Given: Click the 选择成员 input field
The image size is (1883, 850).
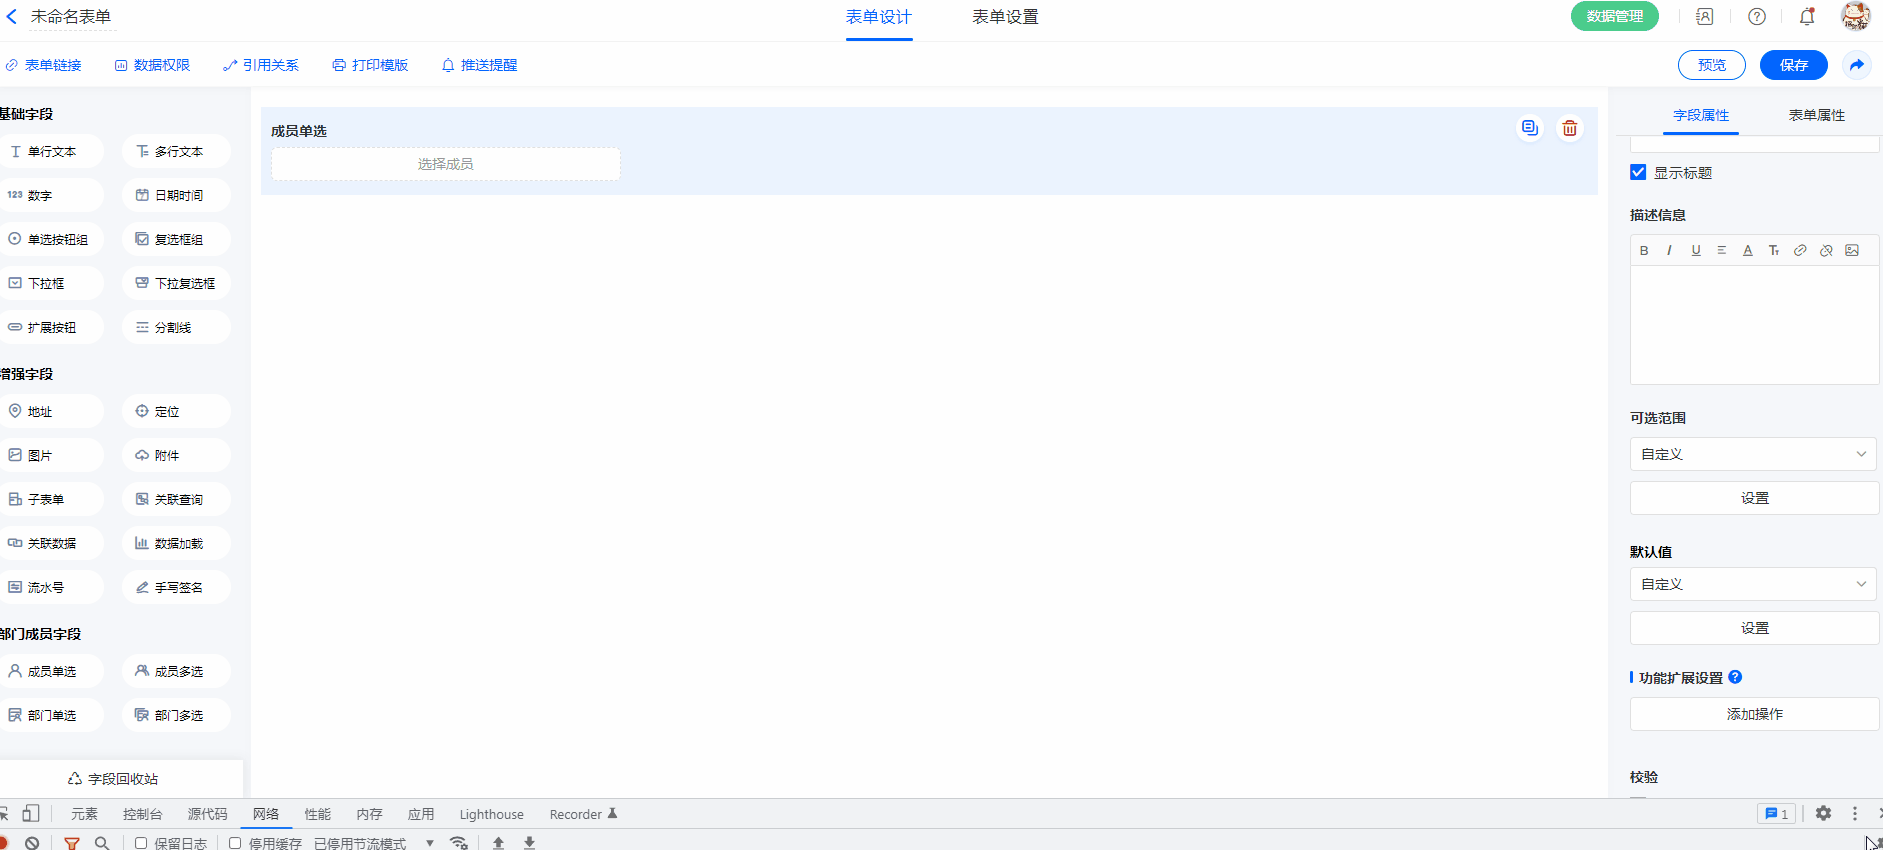Looking at the screenshot, I should (446, 164).
